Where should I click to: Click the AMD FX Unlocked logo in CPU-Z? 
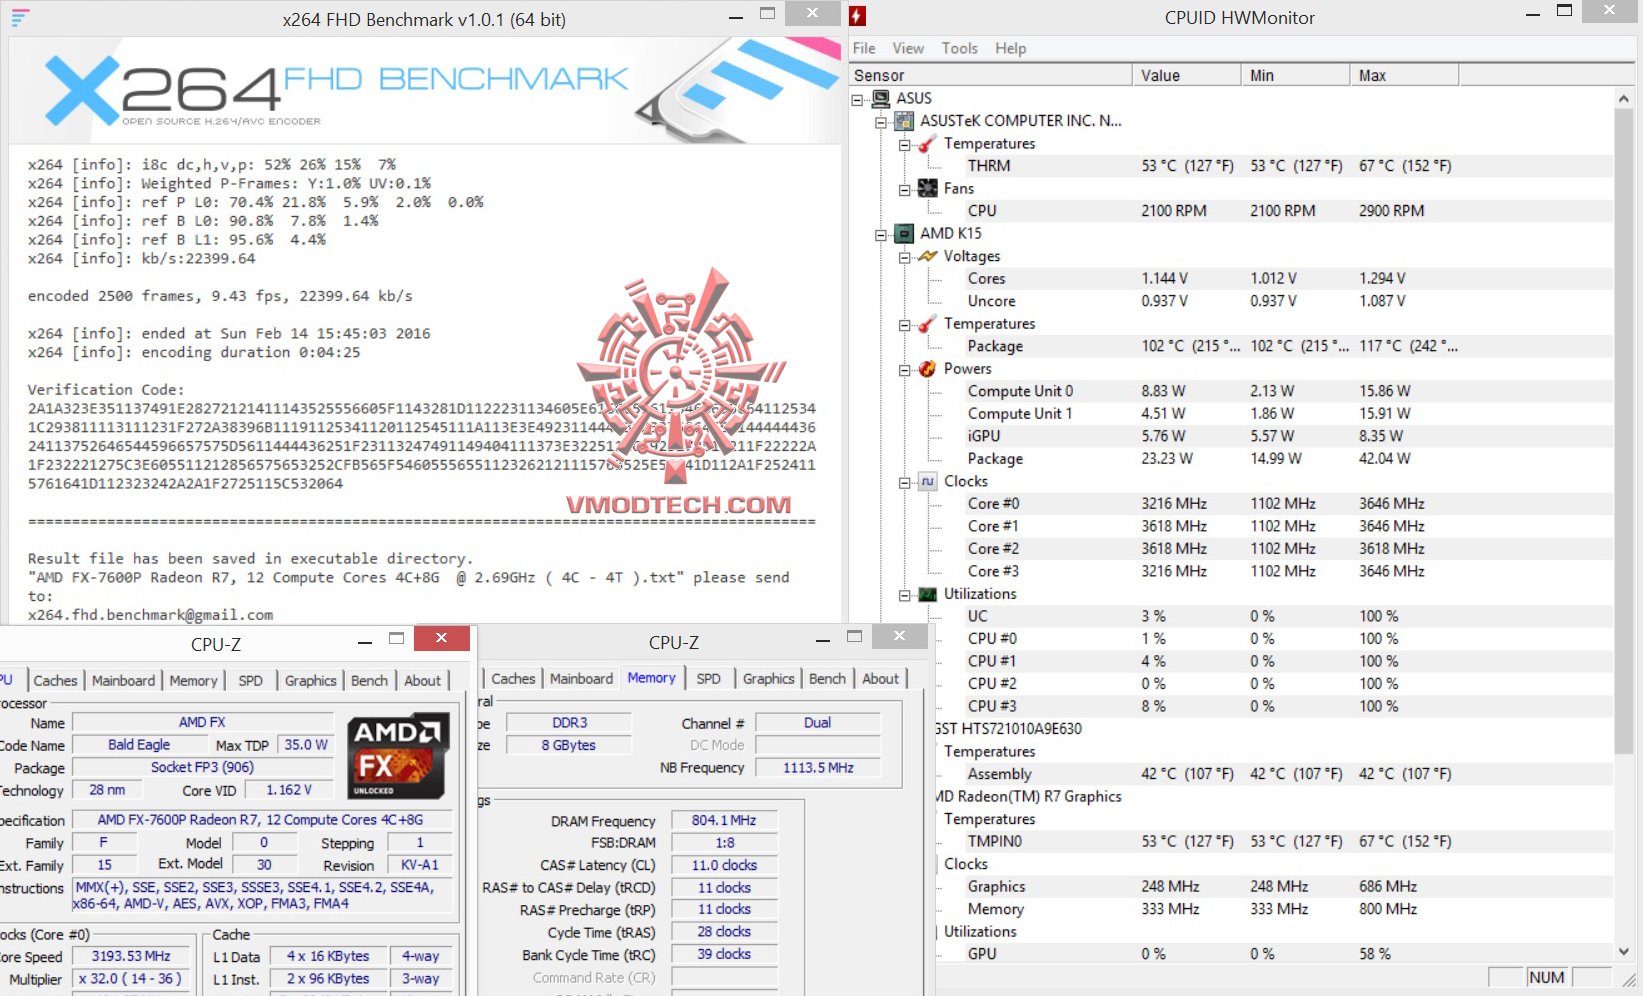(x=397, y=756)
